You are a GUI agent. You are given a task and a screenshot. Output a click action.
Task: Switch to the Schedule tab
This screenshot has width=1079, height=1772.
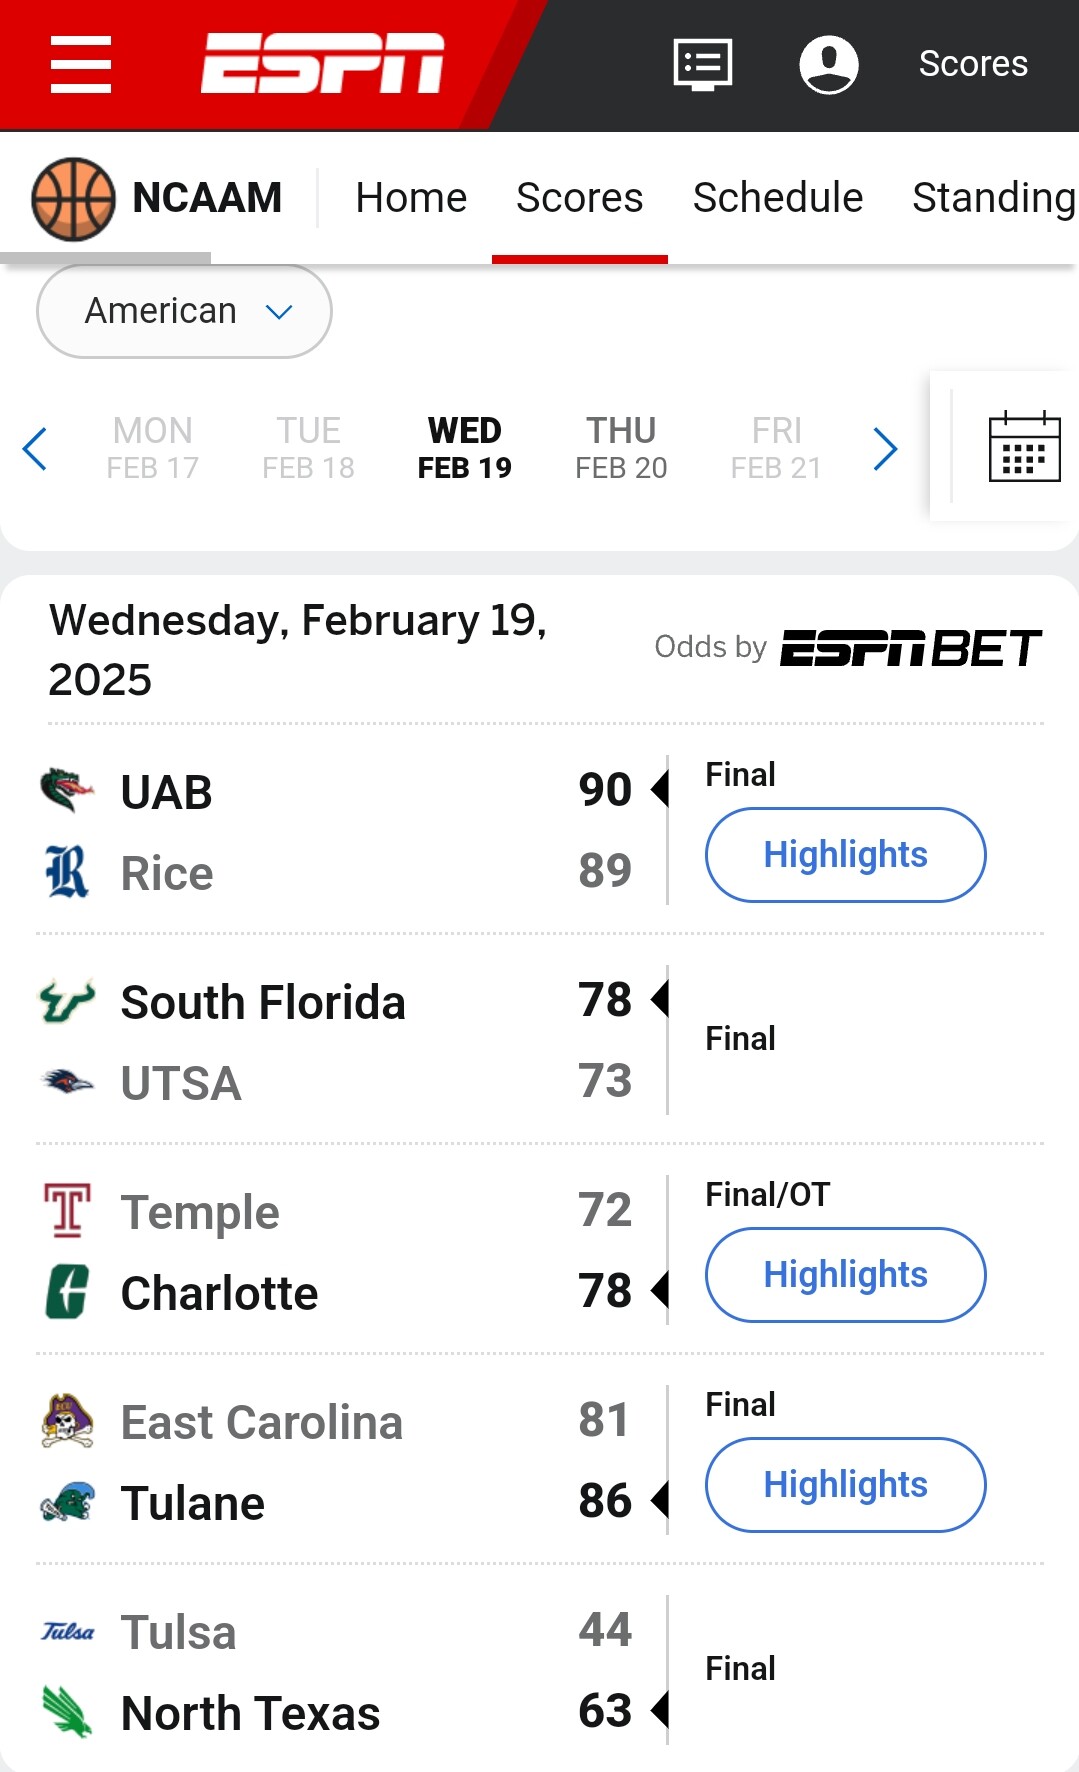pyautogui.click(x=777, y=198)
